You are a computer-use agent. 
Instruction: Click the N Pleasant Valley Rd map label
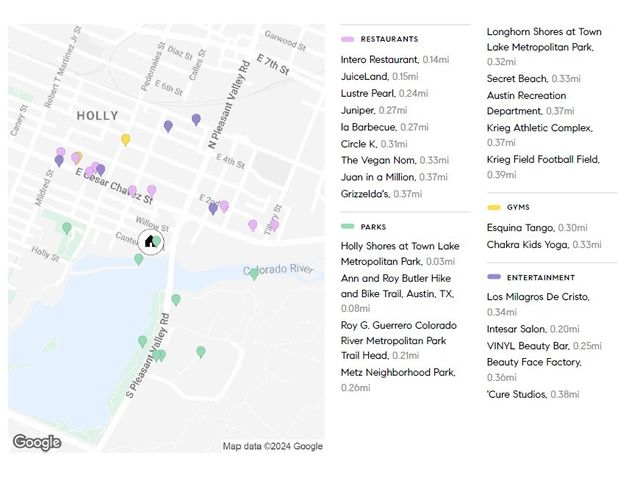229,104
